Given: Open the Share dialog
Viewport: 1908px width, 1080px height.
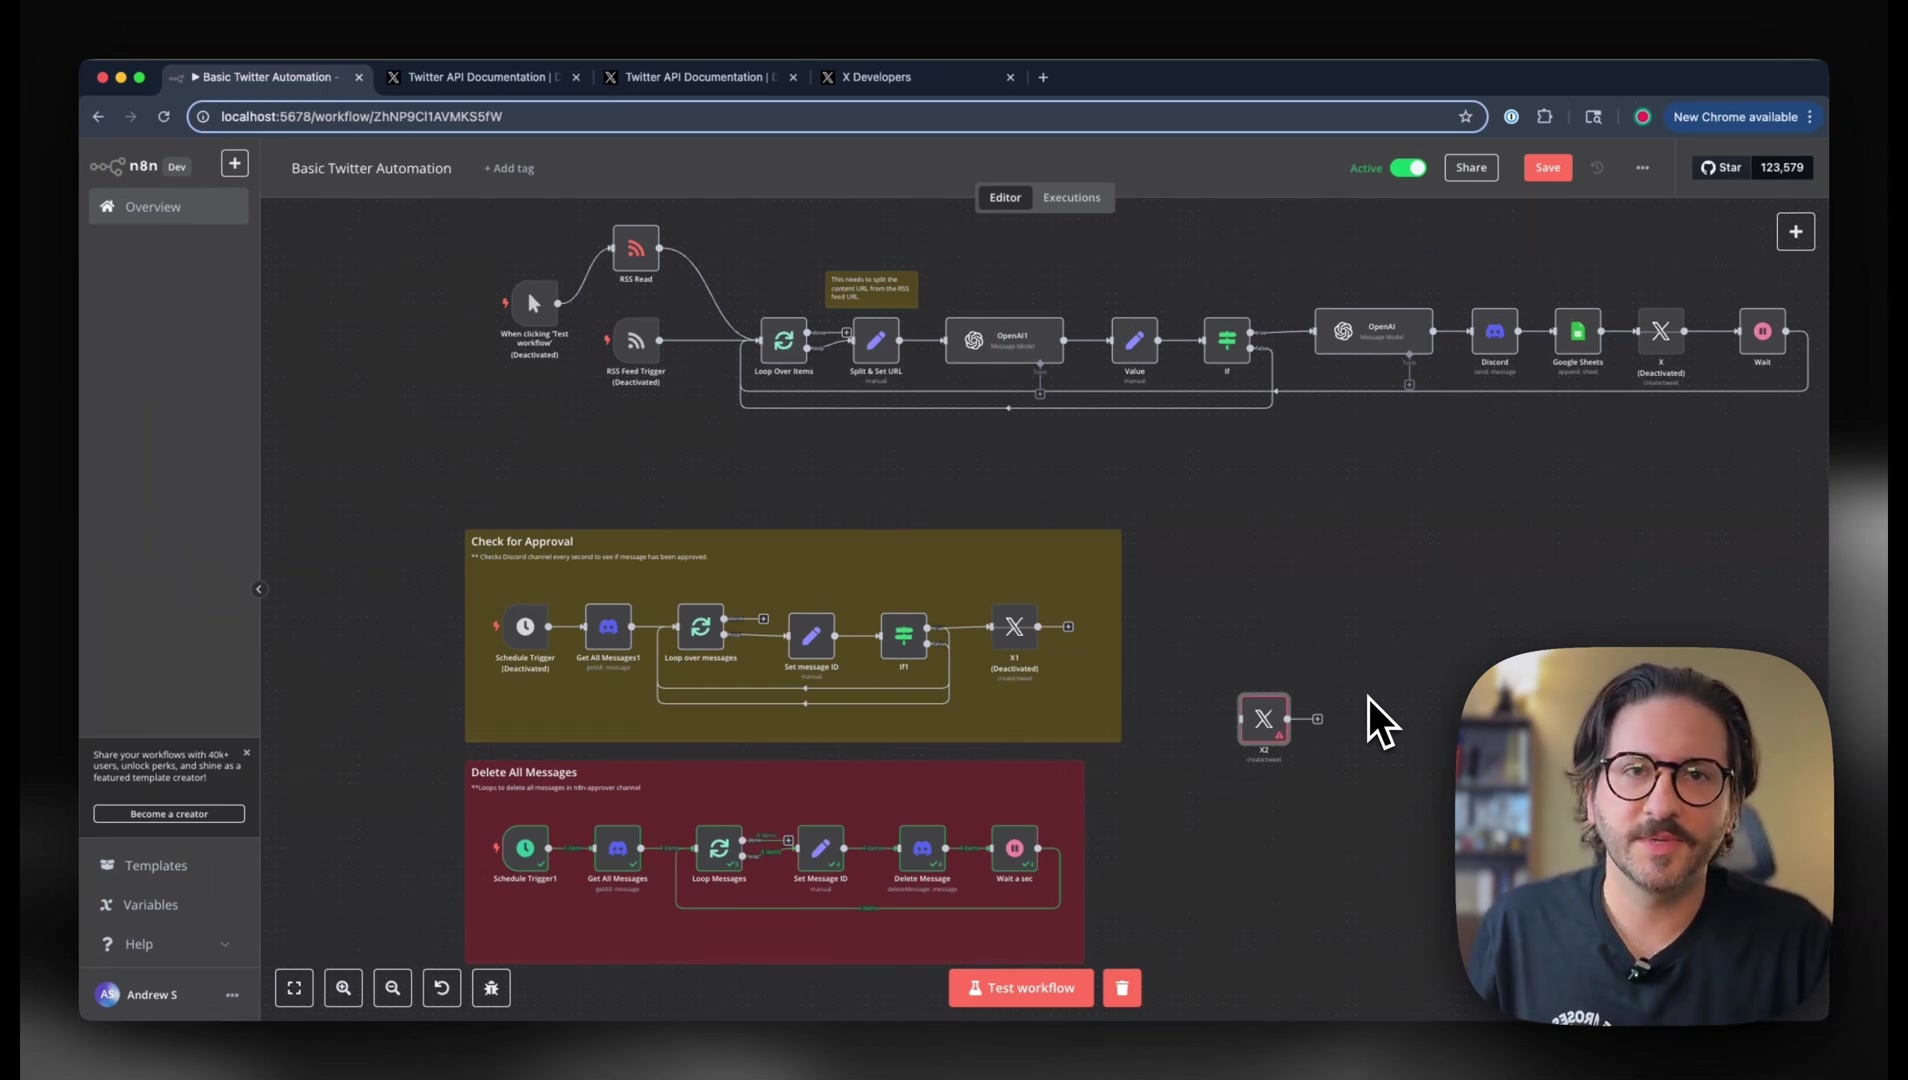Looking at the screenshot, I should click(x=1470, y=168).
